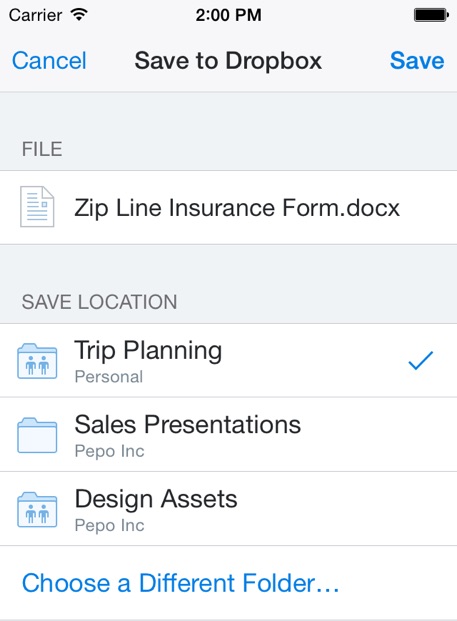Tap the Design Assets shared folder icon

click(37, 510)
